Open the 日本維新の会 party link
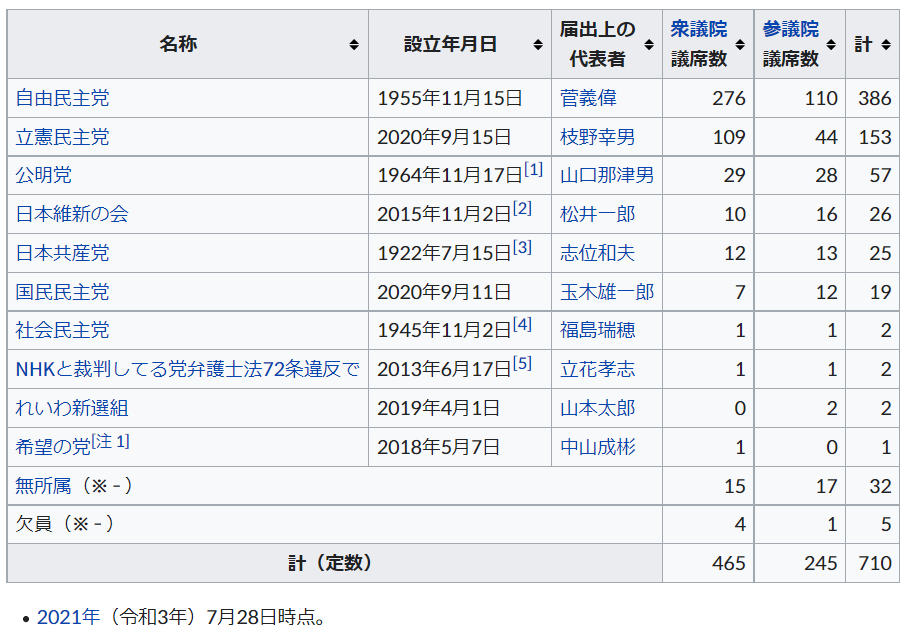The width and height of the screenshot is (905, 631). coord(72,214)
